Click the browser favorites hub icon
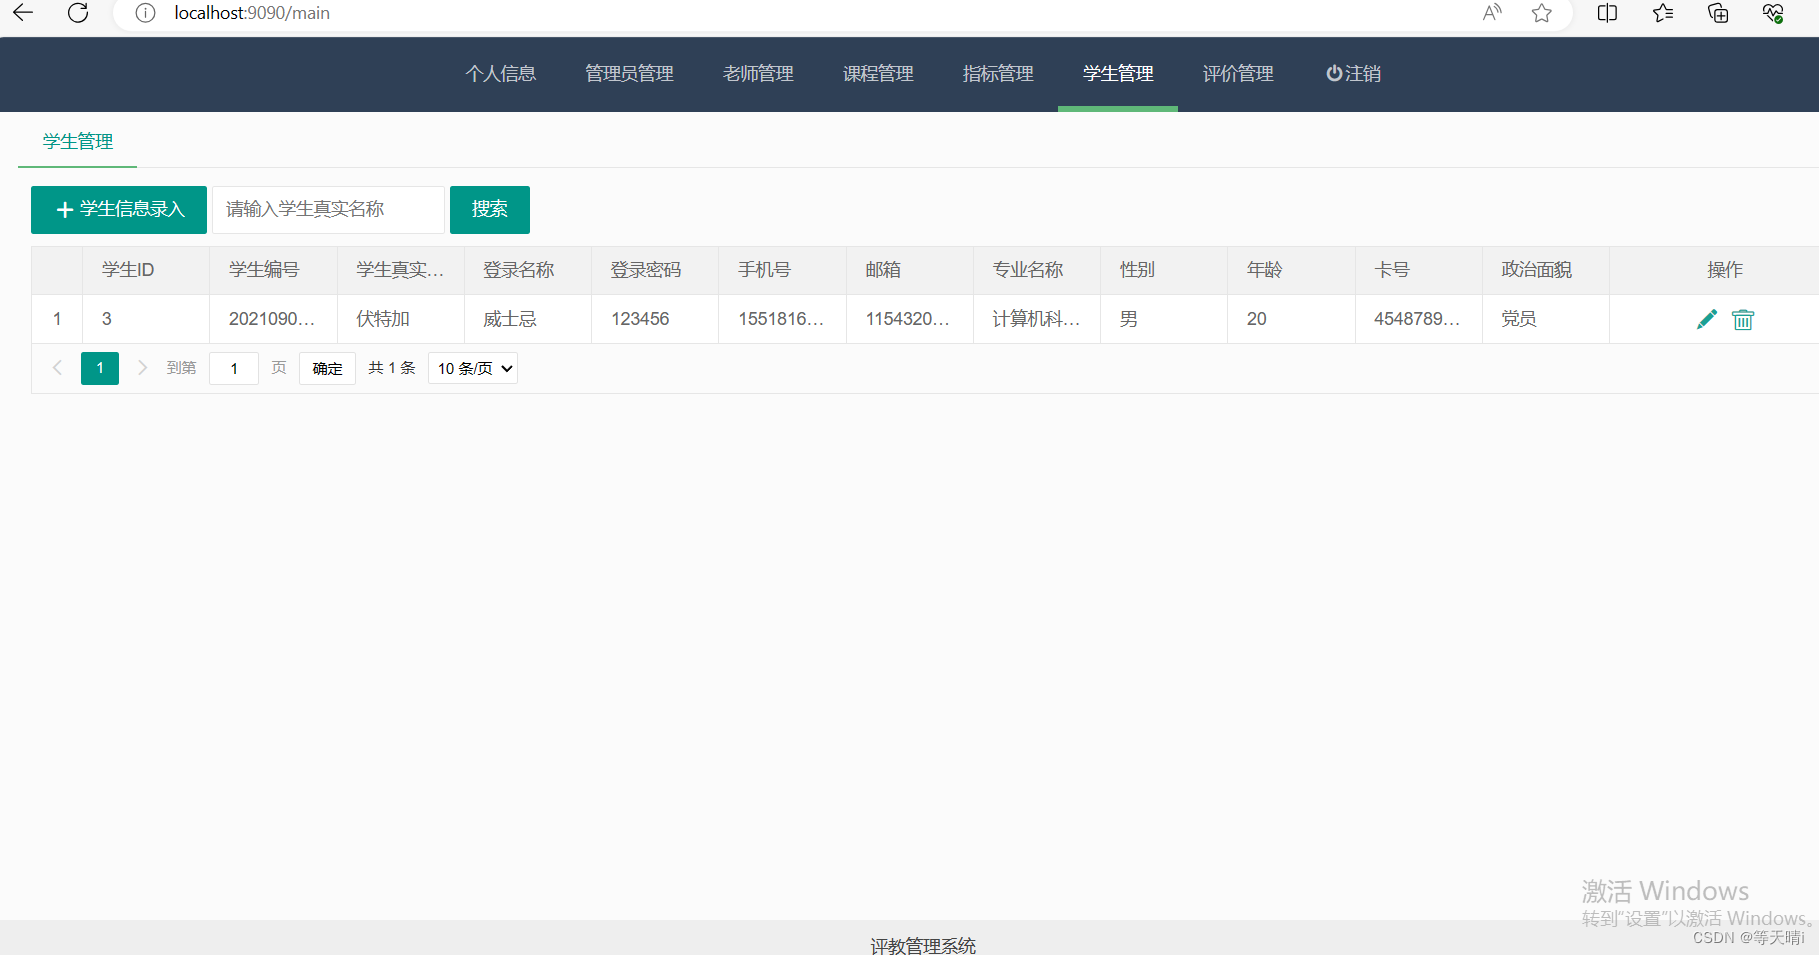The image size is (1819, 955). pos(1662,13)
